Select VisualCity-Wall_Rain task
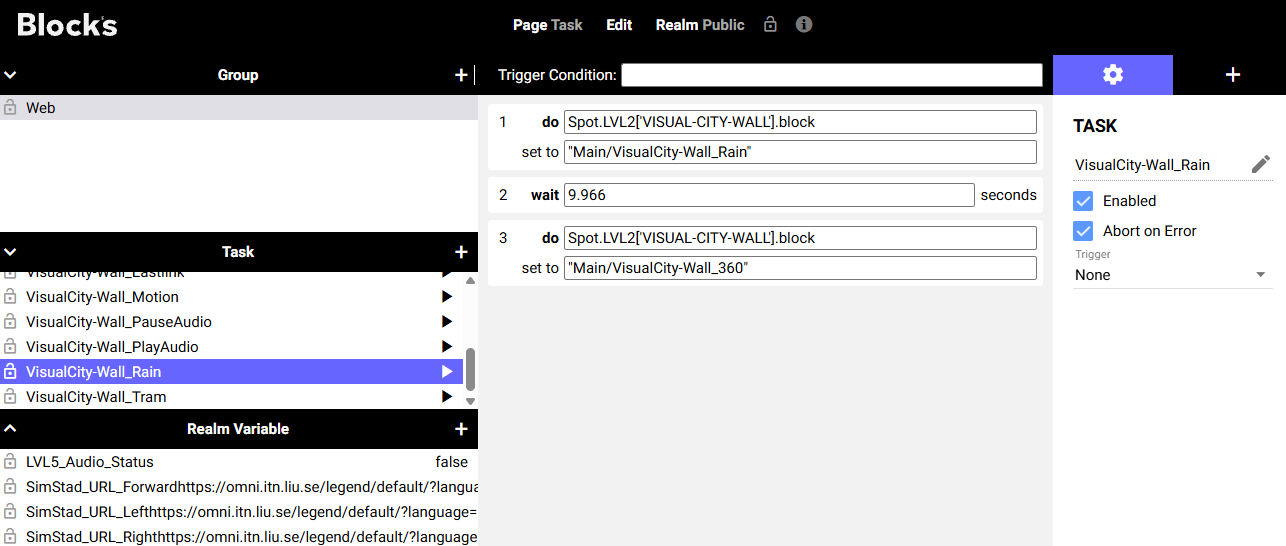The width and height of the screenshot is (1286, 546). (x=231, y=372)
